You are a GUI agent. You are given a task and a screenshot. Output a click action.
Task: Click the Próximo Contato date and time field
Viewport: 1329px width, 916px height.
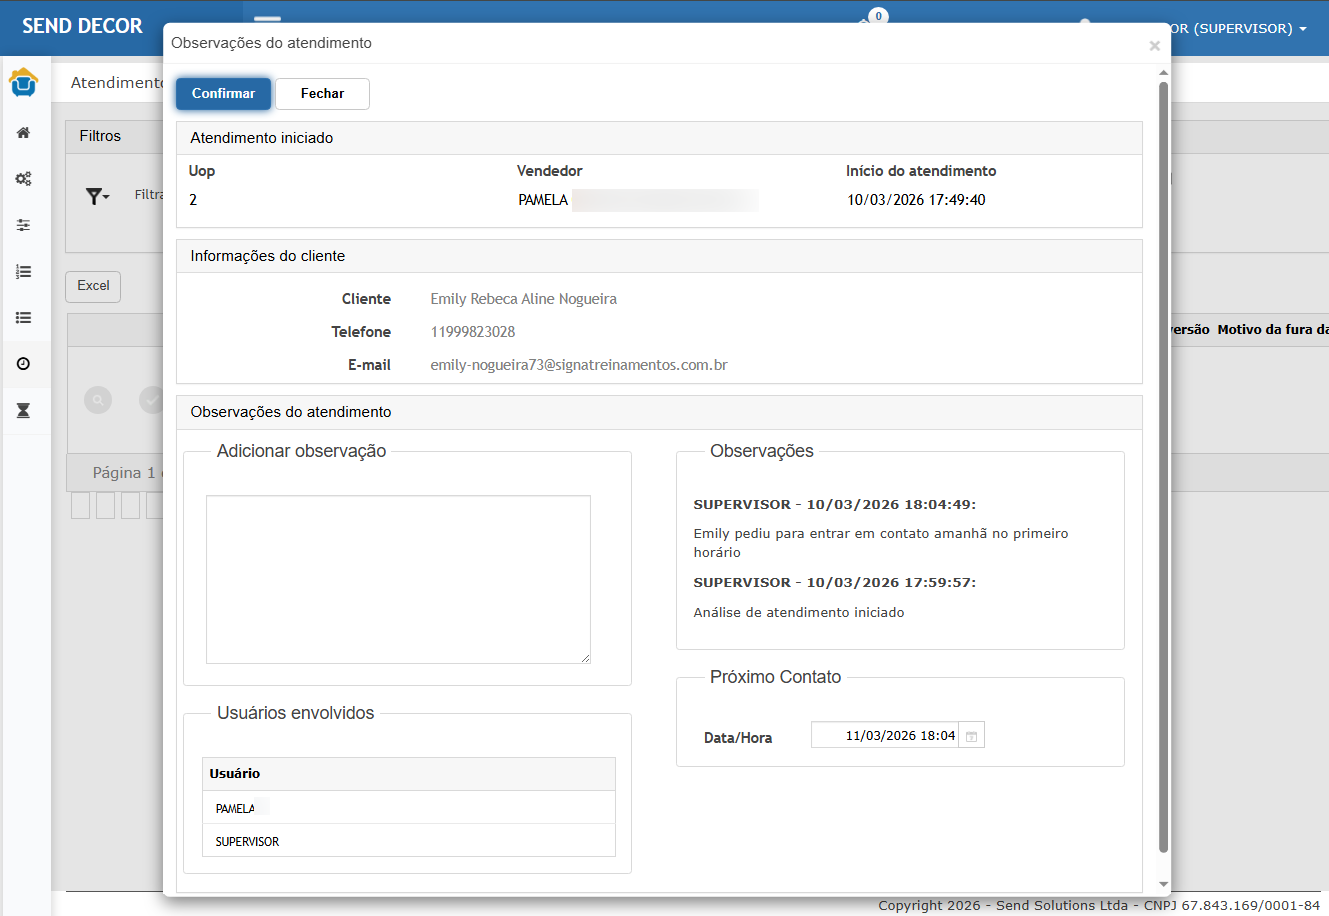884,736
